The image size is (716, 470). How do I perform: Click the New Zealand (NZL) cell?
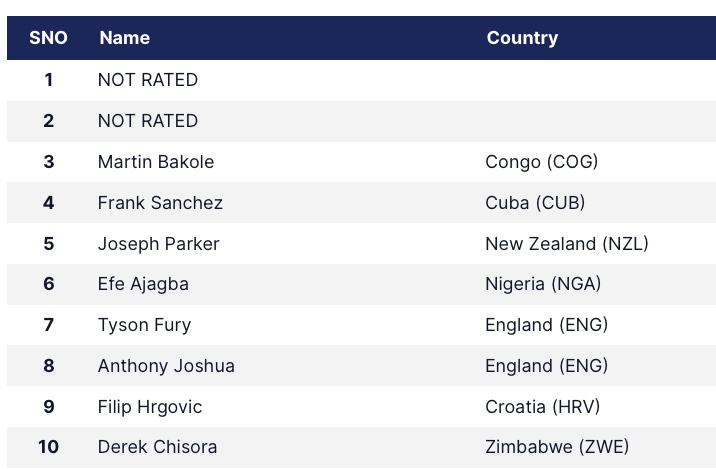[x=566, y=244]
